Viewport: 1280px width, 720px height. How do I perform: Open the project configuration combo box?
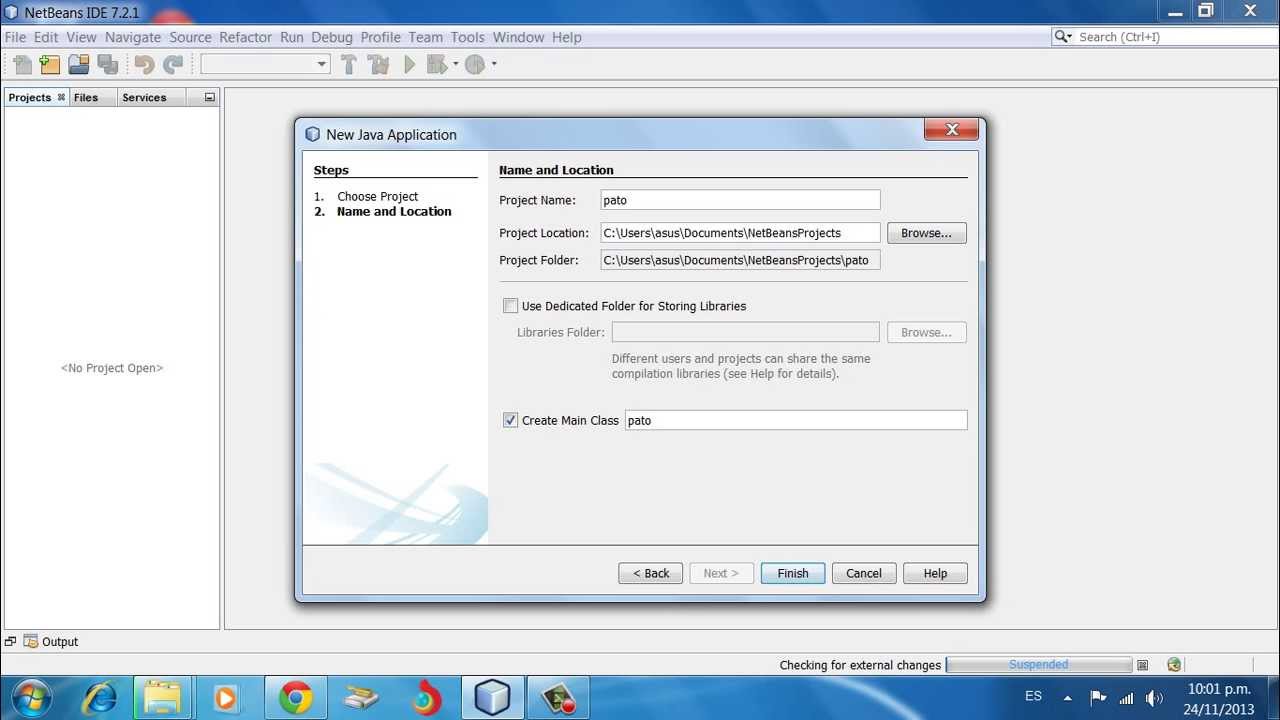(265, 64)
